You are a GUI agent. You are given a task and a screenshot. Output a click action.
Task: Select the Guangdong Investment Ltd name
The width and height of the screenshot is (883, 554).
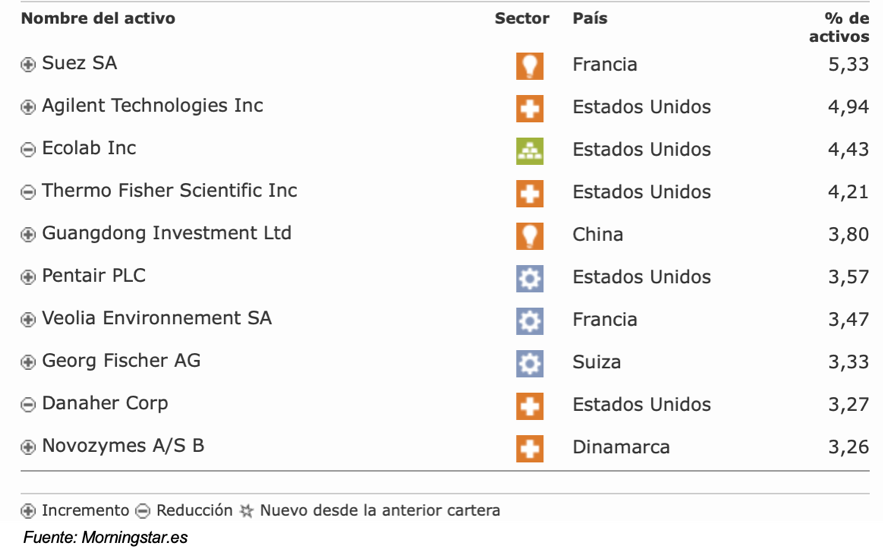point(166,234)
